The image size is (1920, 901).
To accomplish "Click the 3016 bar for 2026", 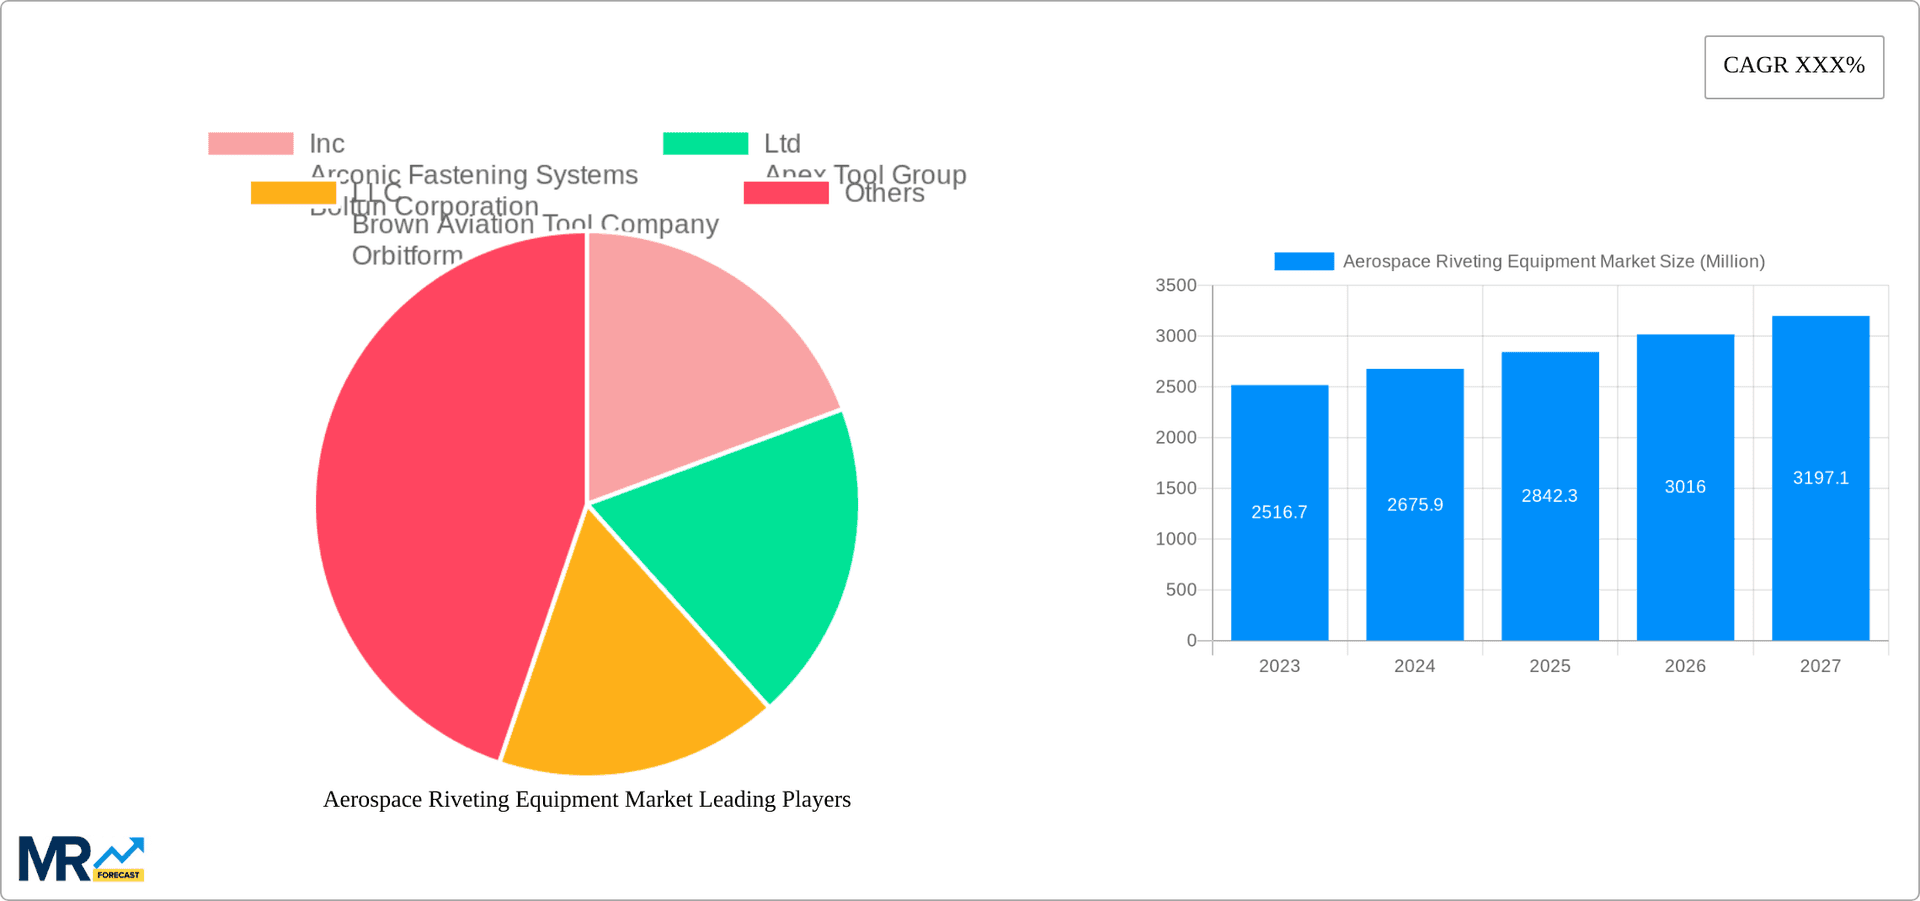I will (x=1684, y=487).
